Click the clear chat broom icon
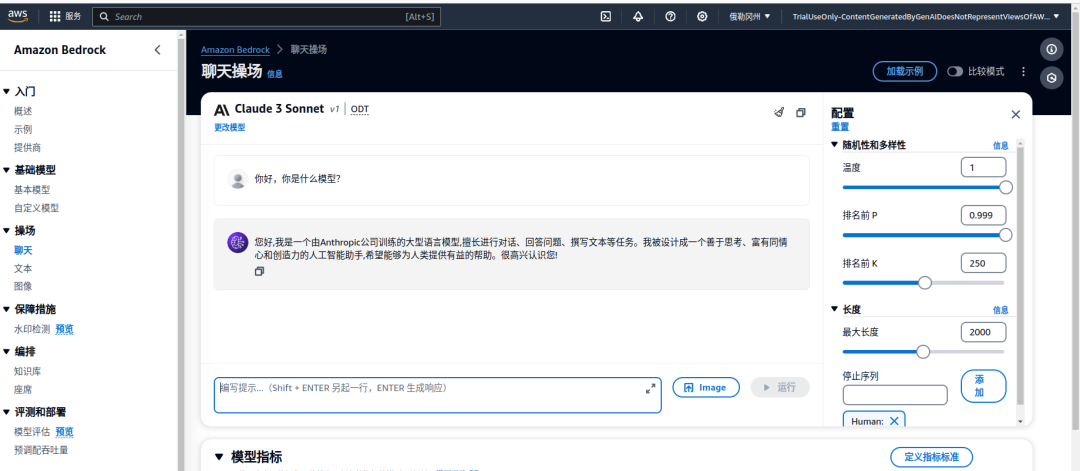1080x471 pixels. click(779, 113)
